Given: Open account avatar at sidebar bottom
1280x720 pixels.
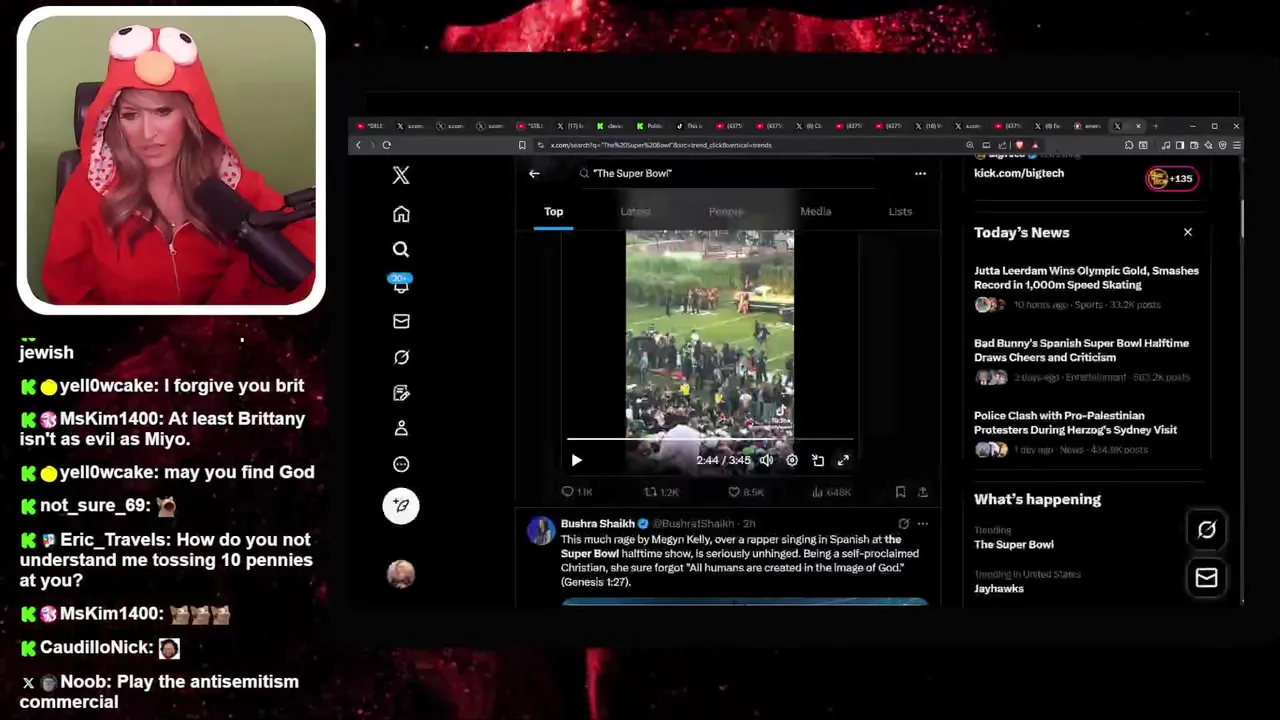Looking at the screenshot, I should click(x=401, y=573).
